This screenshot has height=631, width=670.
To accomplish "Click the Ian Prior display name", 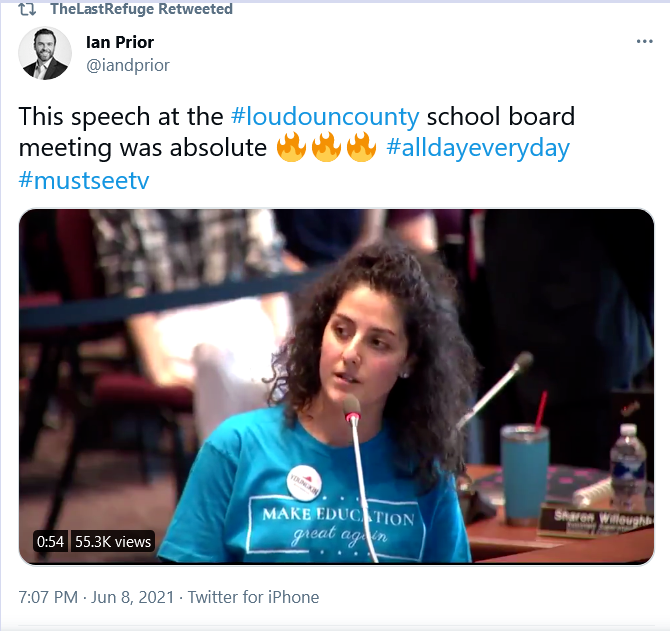I will 120,42.
